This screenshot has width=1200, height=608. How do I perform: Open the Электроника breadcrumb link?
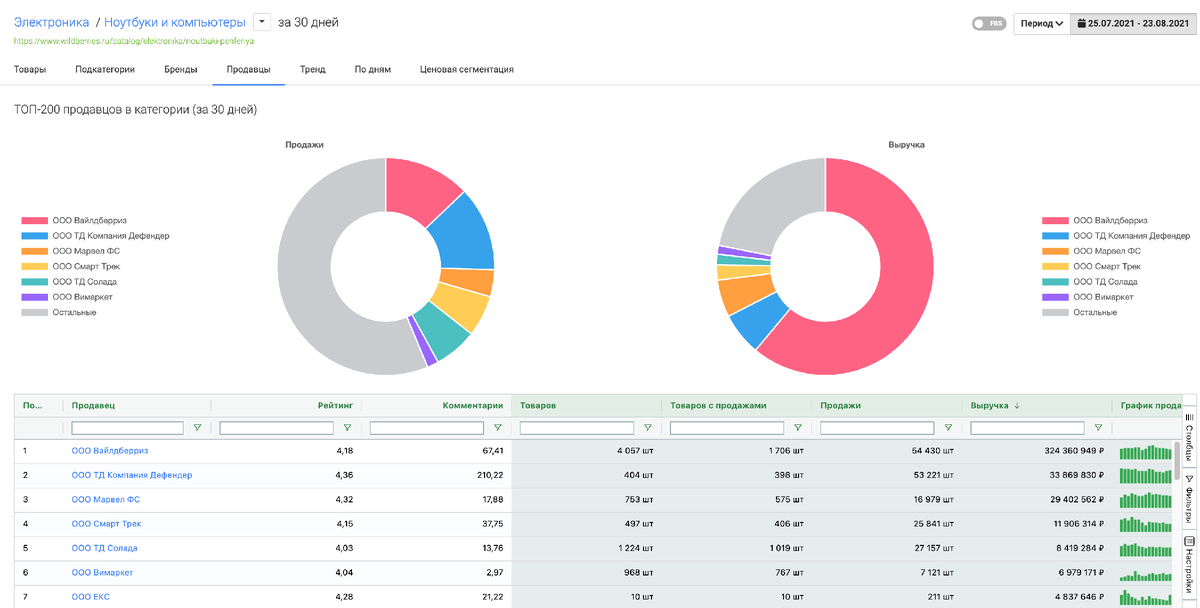click(x=52, y=22)
